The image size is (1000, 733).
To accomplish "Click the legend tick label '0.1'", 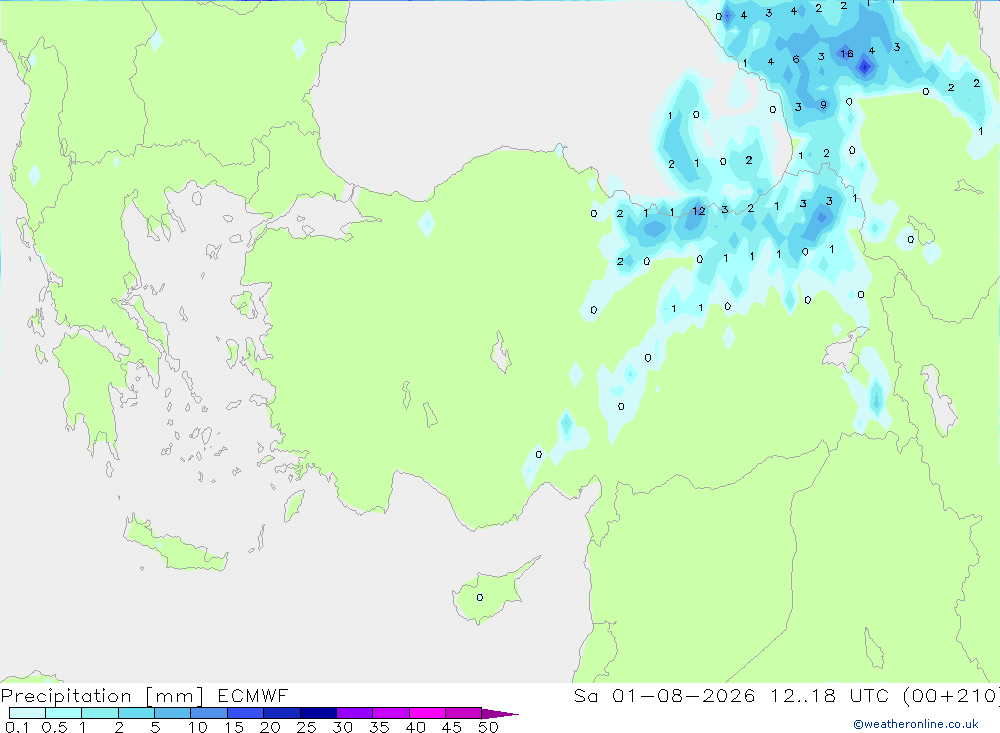I will coord(17,727).
